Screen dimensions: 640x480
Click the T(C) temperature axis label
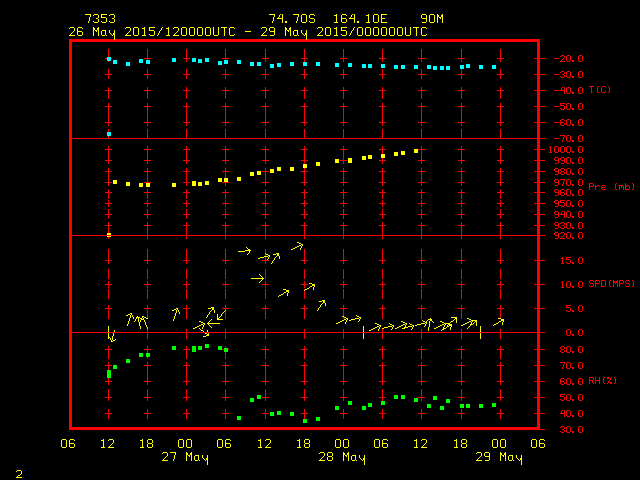click(600, 89)
